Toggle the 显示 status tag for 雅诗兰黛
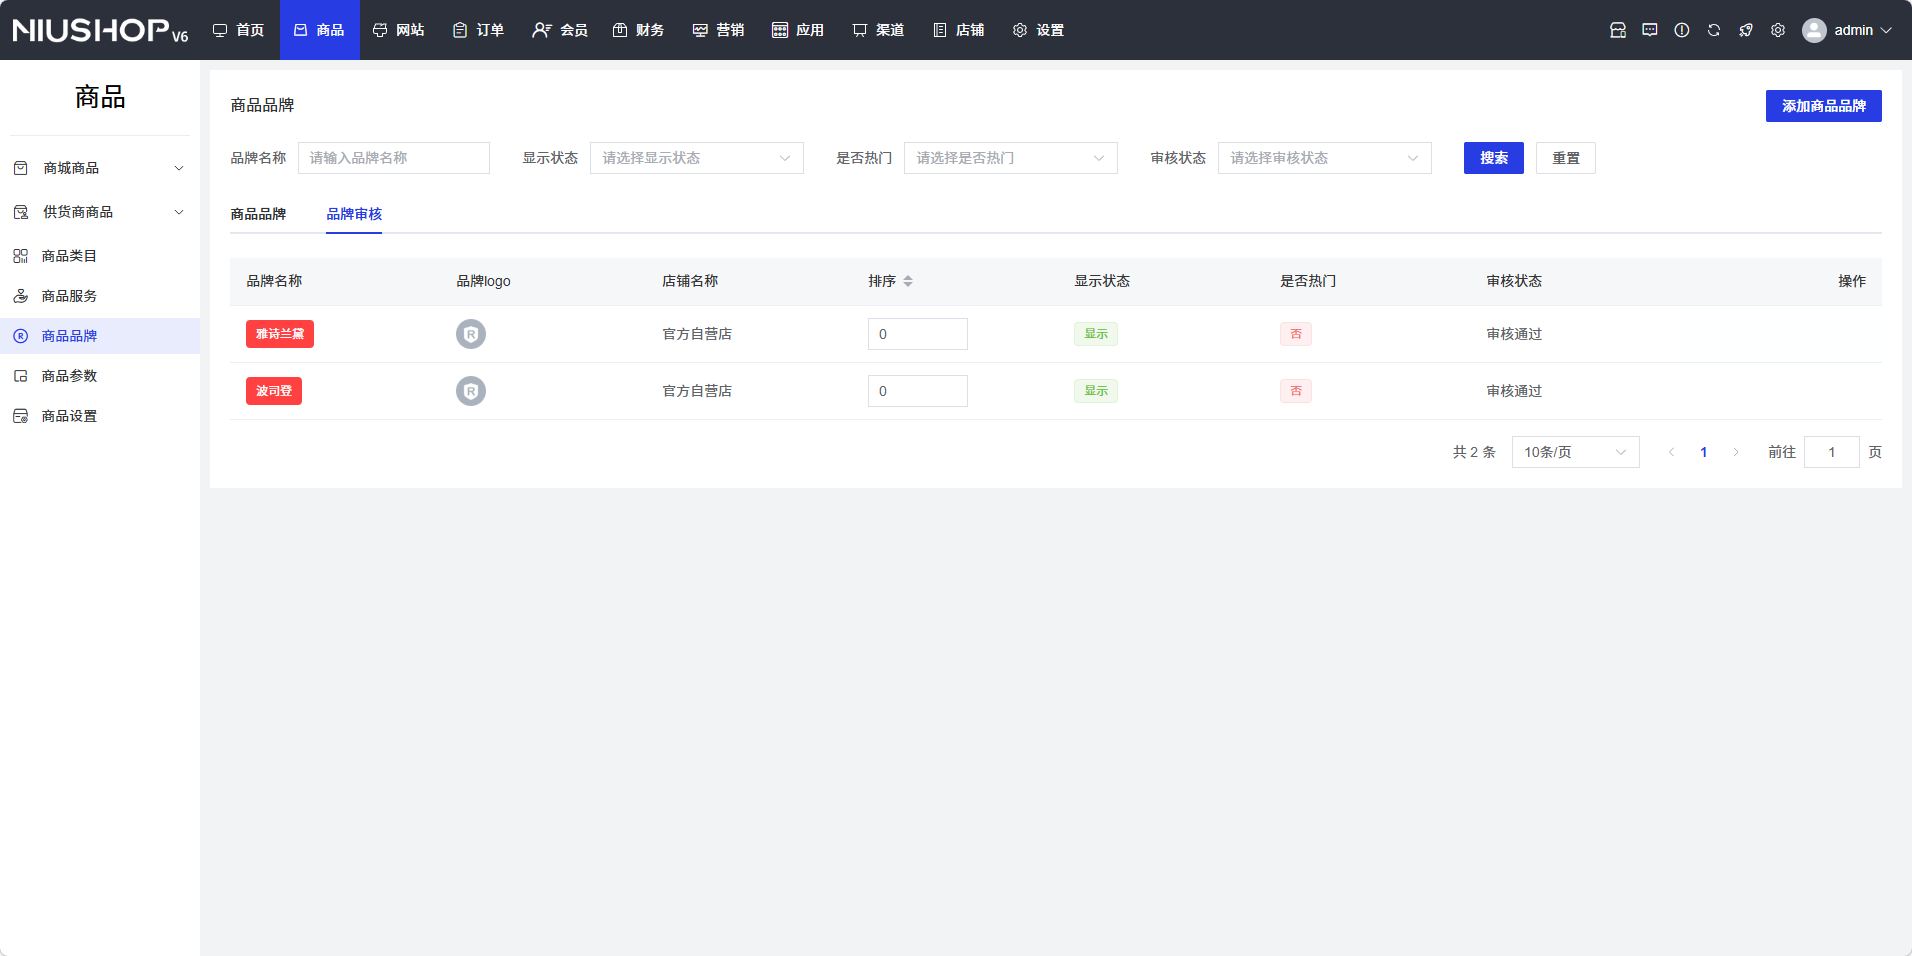Viewport: 1912px width, 956px height. [x=1096, y=334]
